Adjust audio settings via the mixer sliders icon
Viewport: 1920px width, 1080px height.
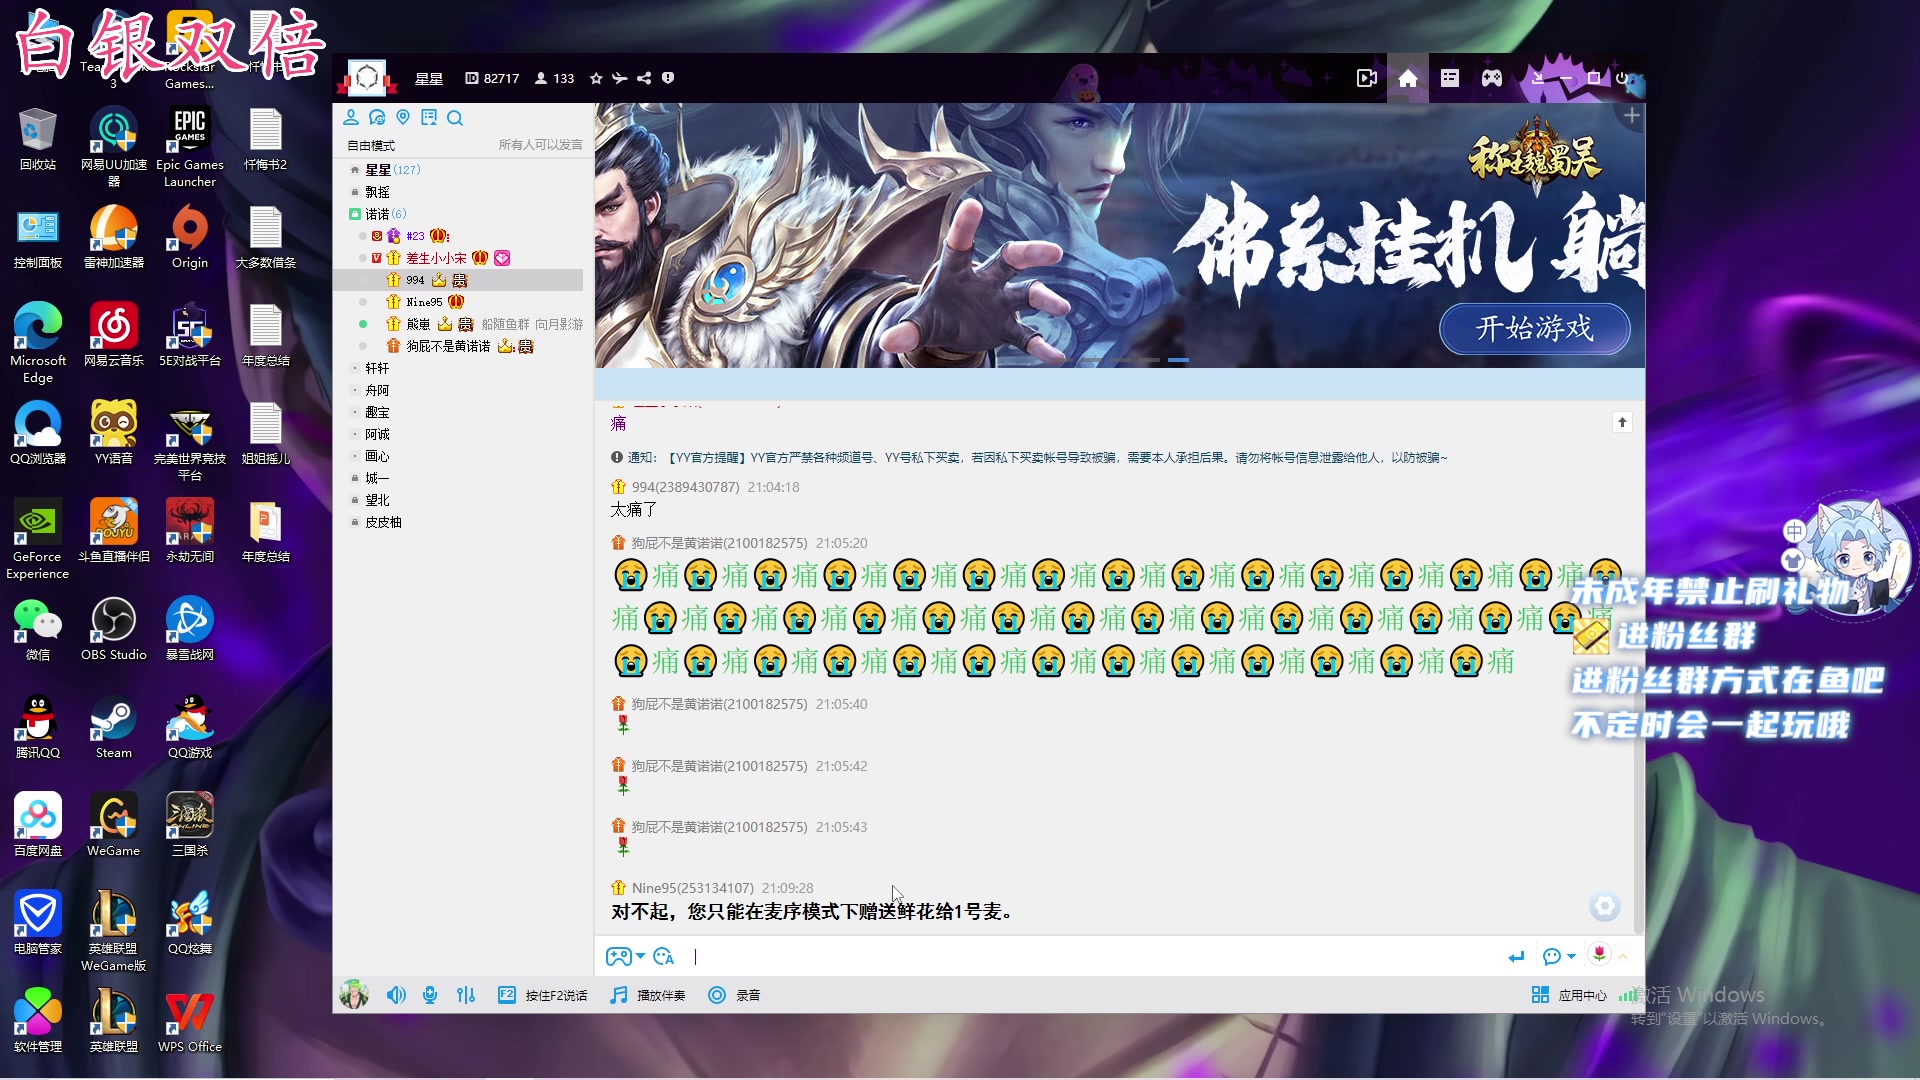click(466, 995)
